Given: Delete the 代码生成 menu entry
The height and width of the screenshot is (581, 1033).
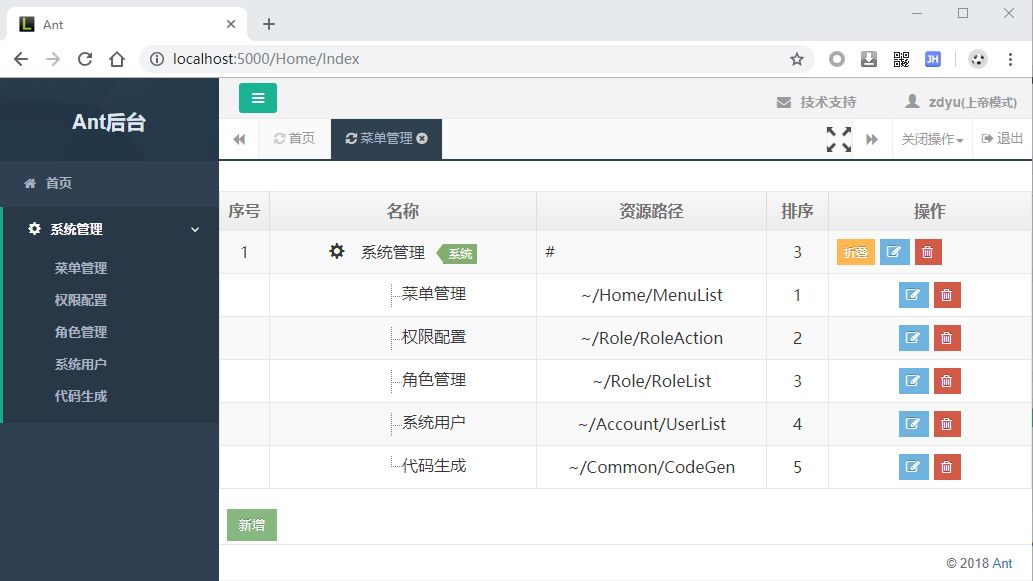Looking at the screenshot, I should (x=946, y=467).
